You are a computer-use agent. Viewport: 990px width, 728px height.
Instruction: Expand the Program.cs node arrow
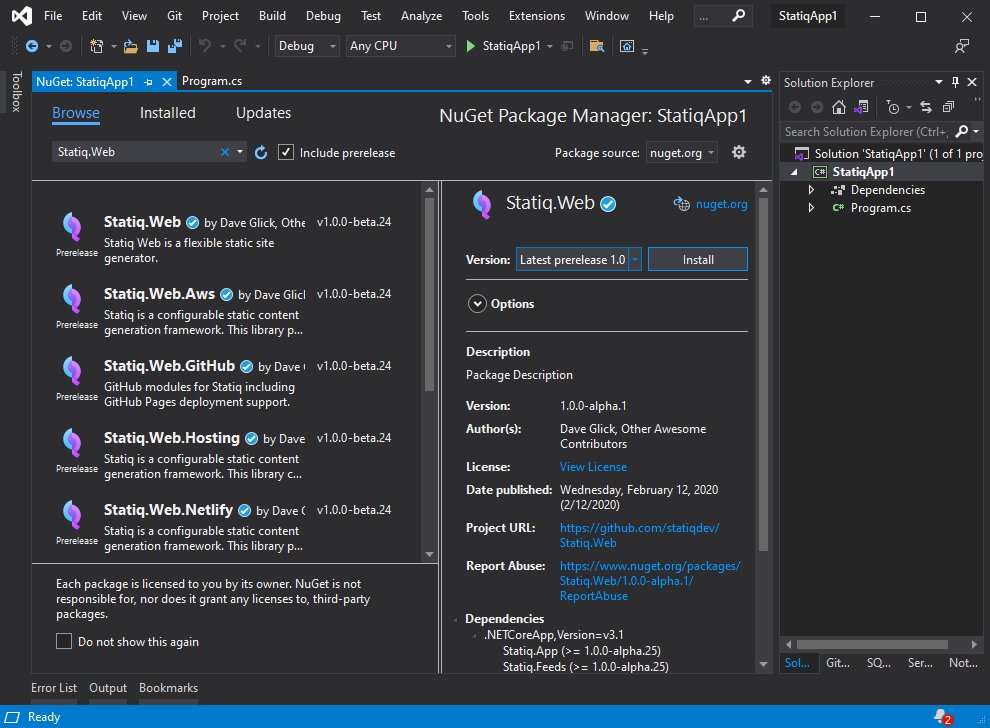(x=811, y=208)
